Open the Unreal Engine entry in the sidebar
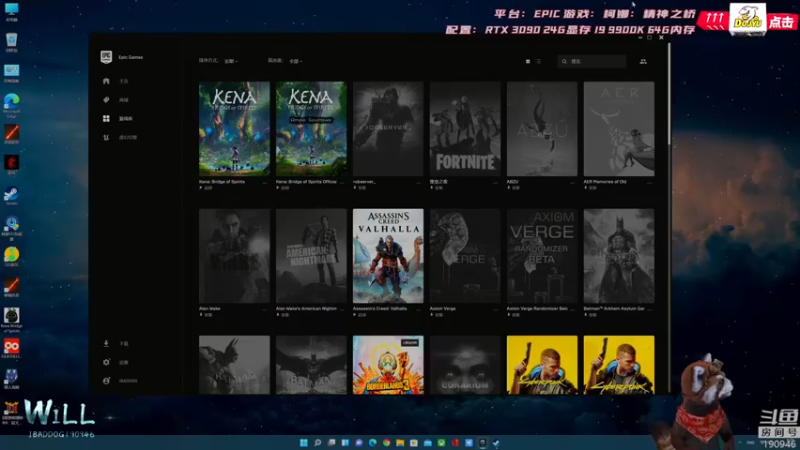Viewport: 800px width, 450px height. click(x=106, y=137)
